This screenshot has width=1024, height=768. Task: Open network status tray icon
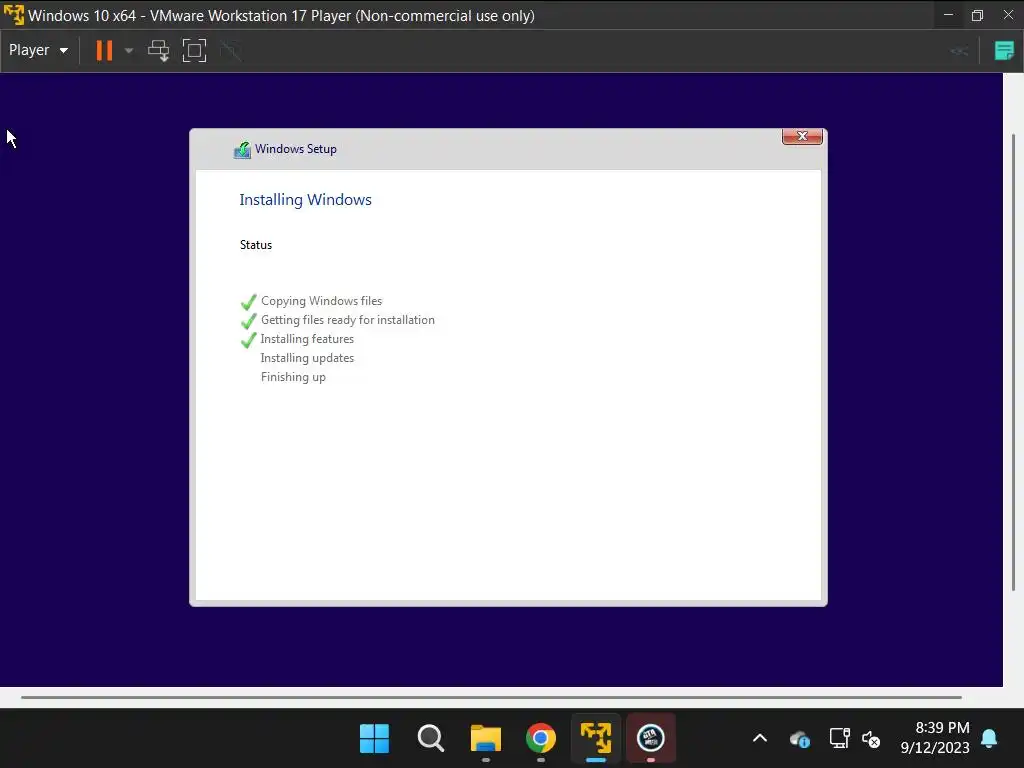coord(839,739)
